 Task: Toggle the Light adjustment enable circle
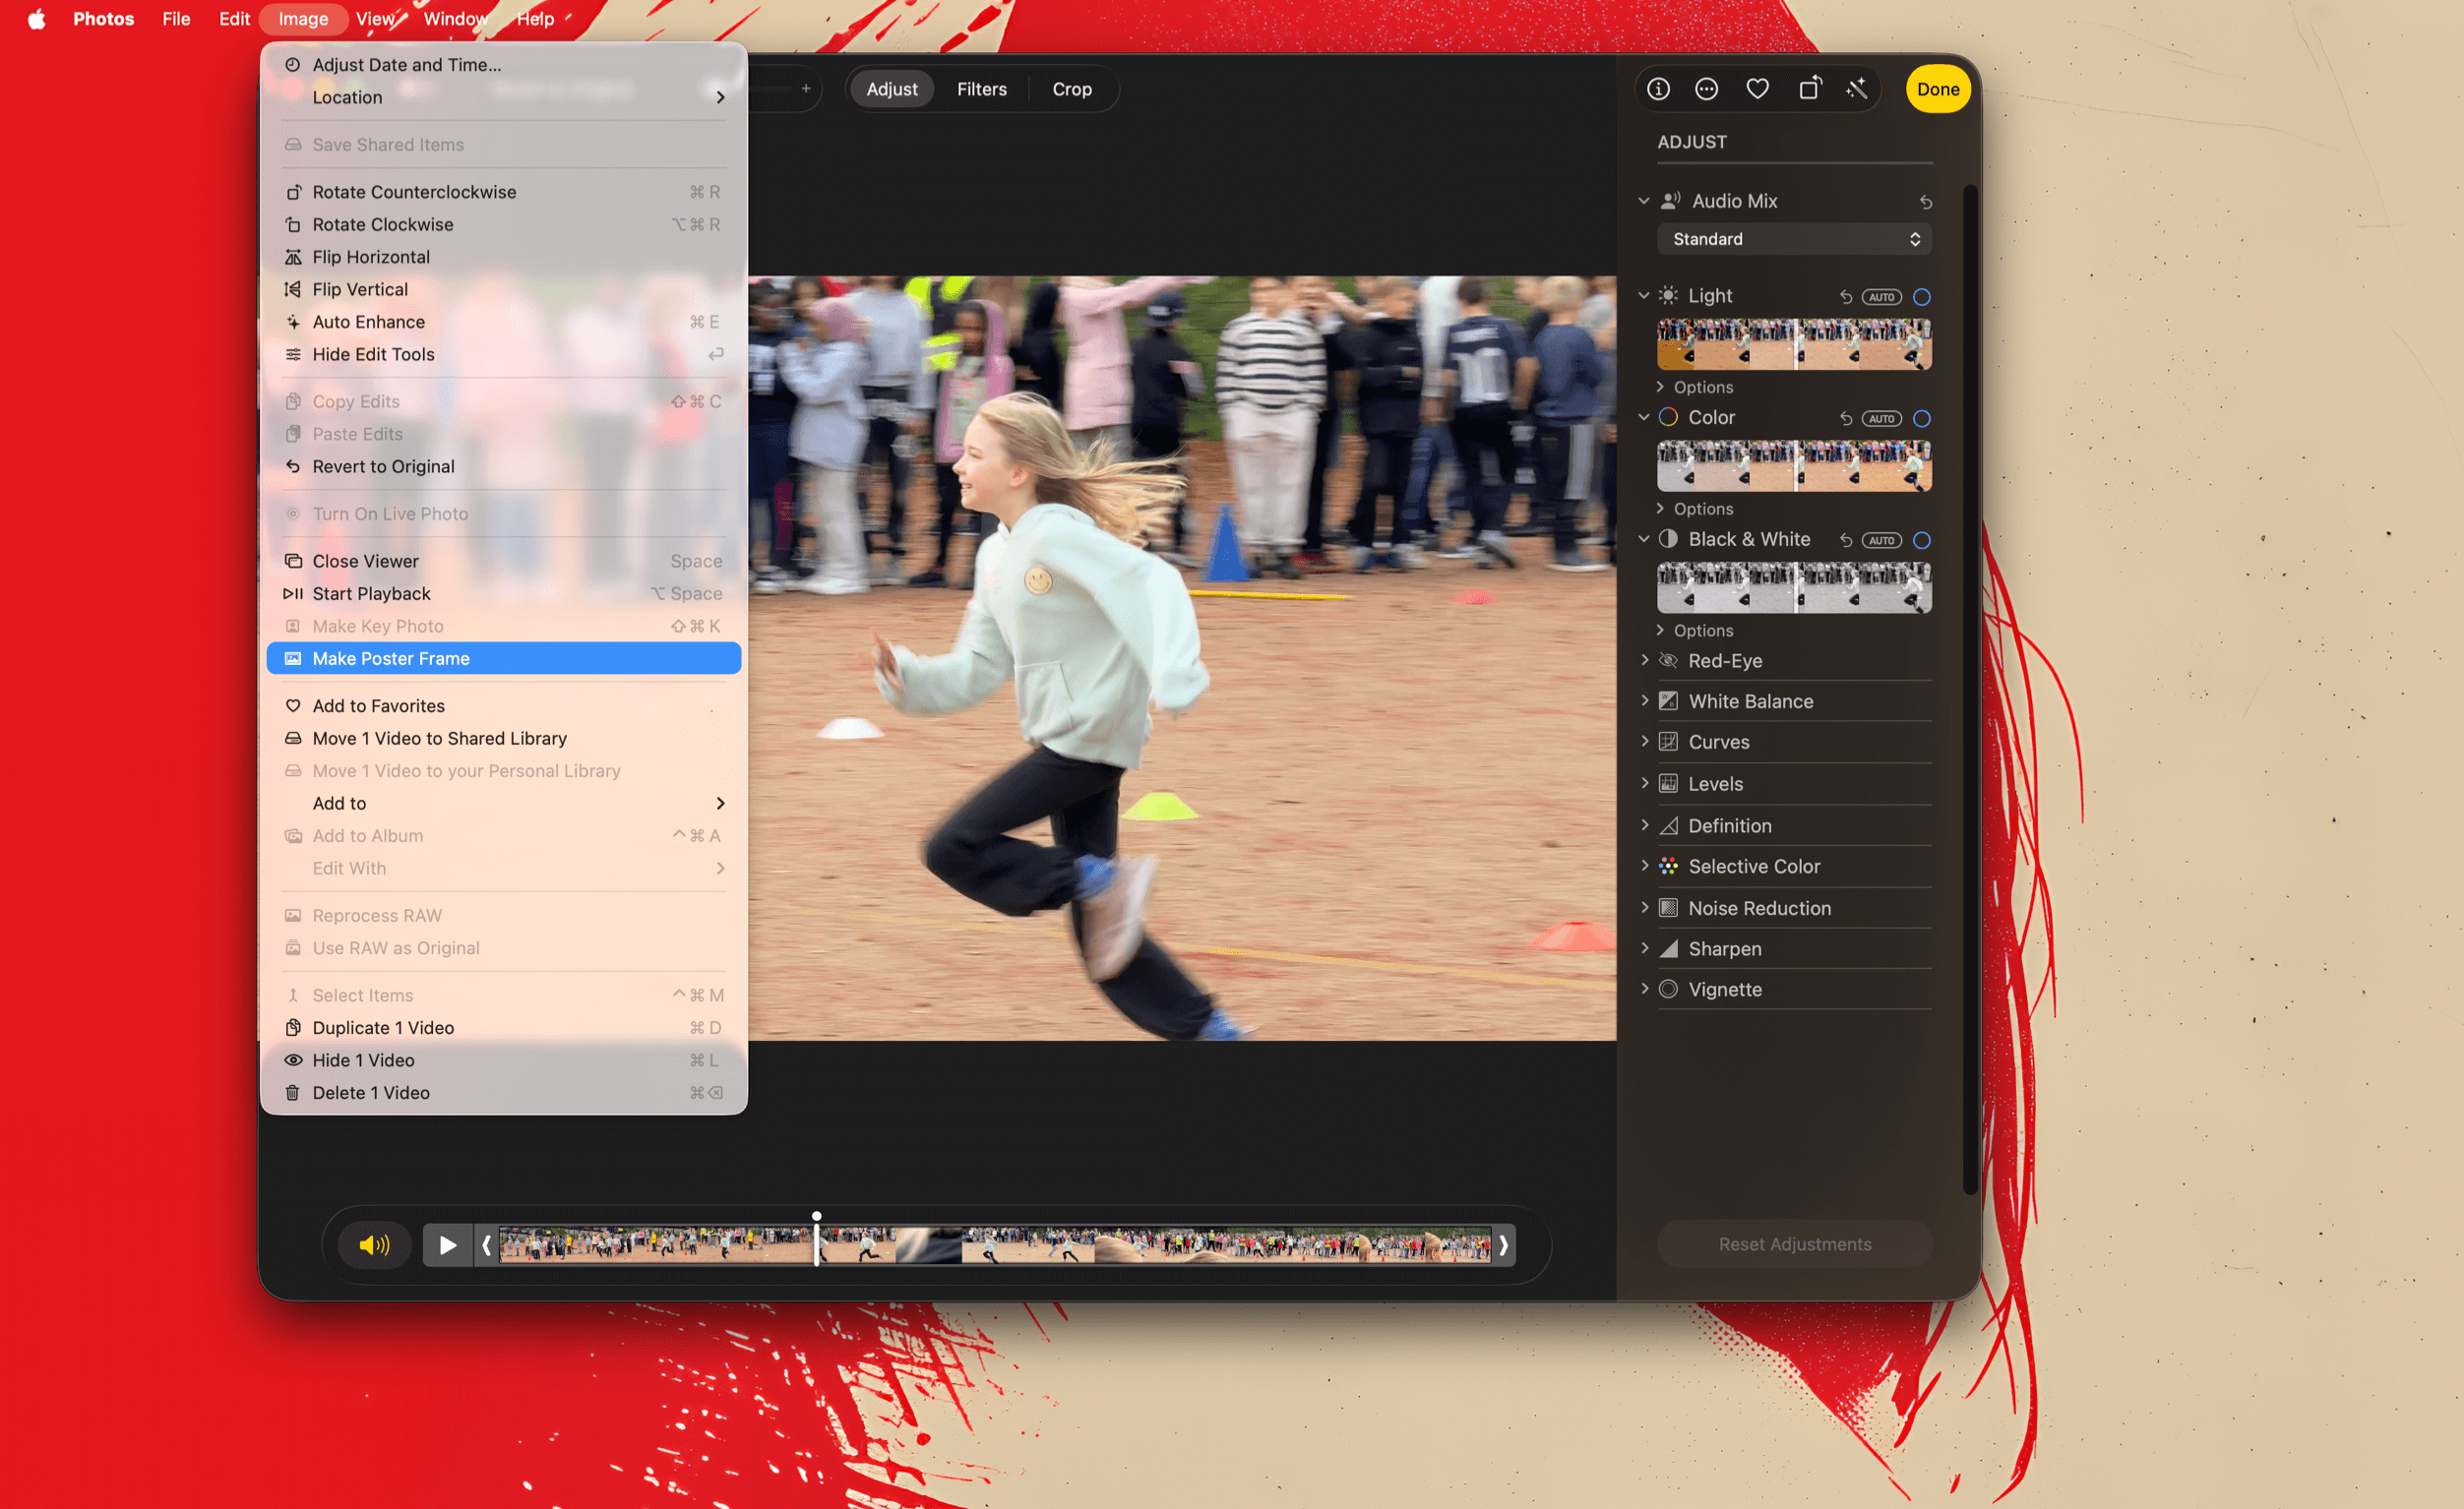[1921, 297]
